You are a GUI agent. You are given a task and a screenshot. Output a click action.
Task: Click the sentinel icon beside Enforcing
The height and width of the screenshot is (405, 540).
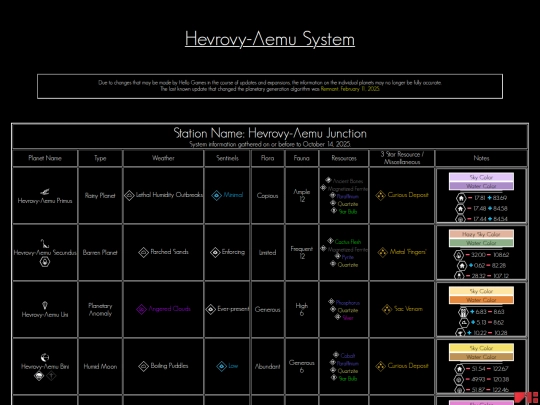[215, 252]
